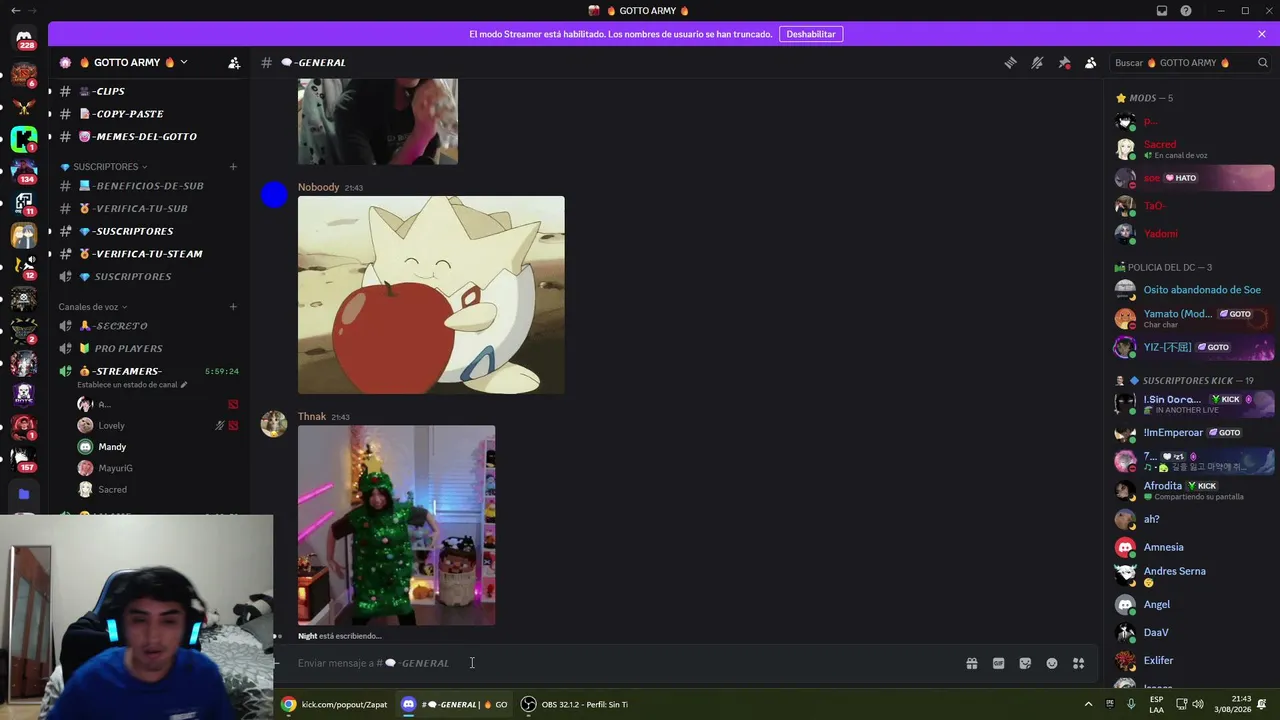1280x720 pixels.
Task: Open the sticker picker
Action: pos(1025,663)
